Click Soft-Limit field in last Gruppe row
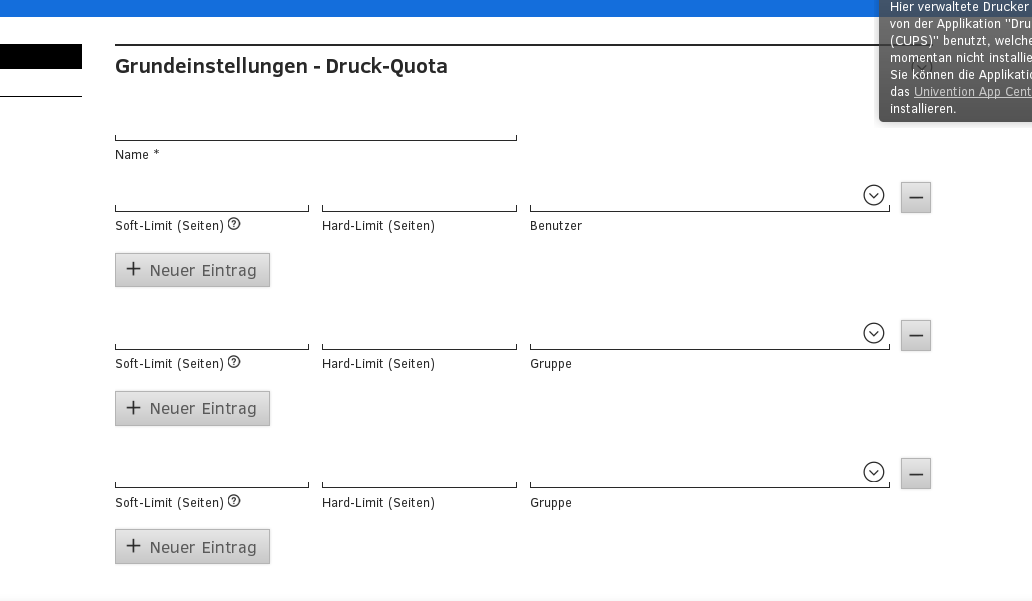The image size is (1032, 601). point(211,473)
